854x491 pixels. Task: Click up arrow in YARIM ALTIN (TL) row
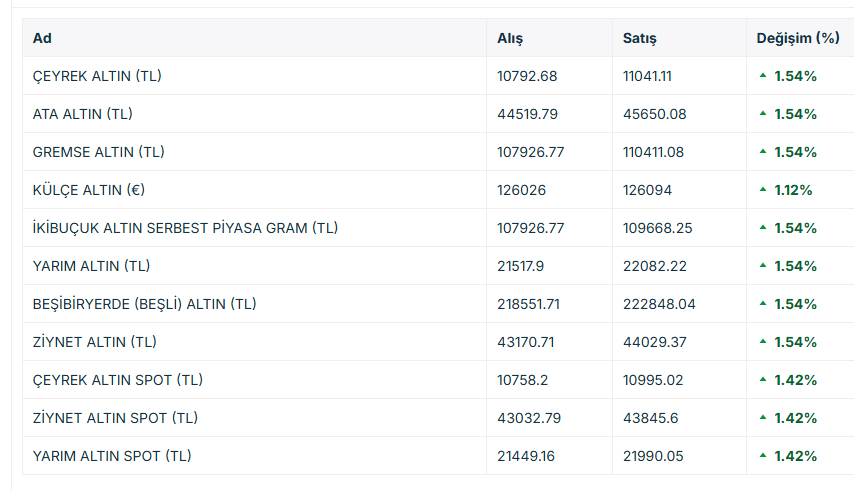pyautogui.click(x=763, y=266)
